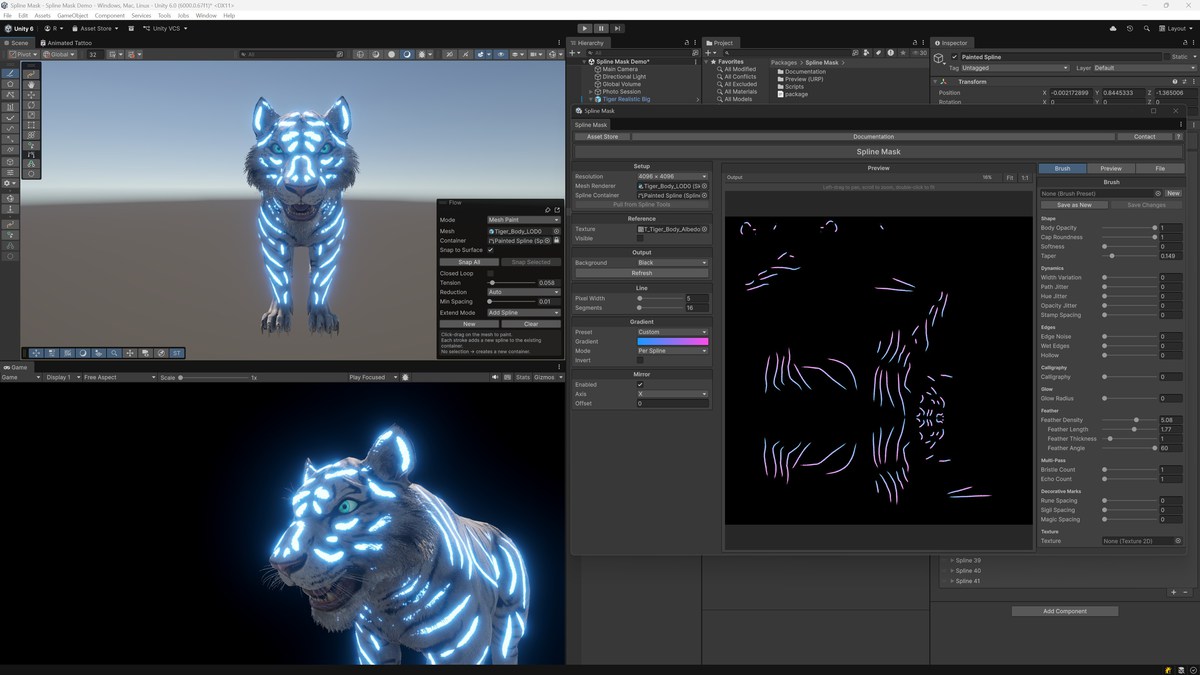Click the Play button in the toolbar
Image resolution: width=1200 pixels, height=675 pixels.
(585, 29)
